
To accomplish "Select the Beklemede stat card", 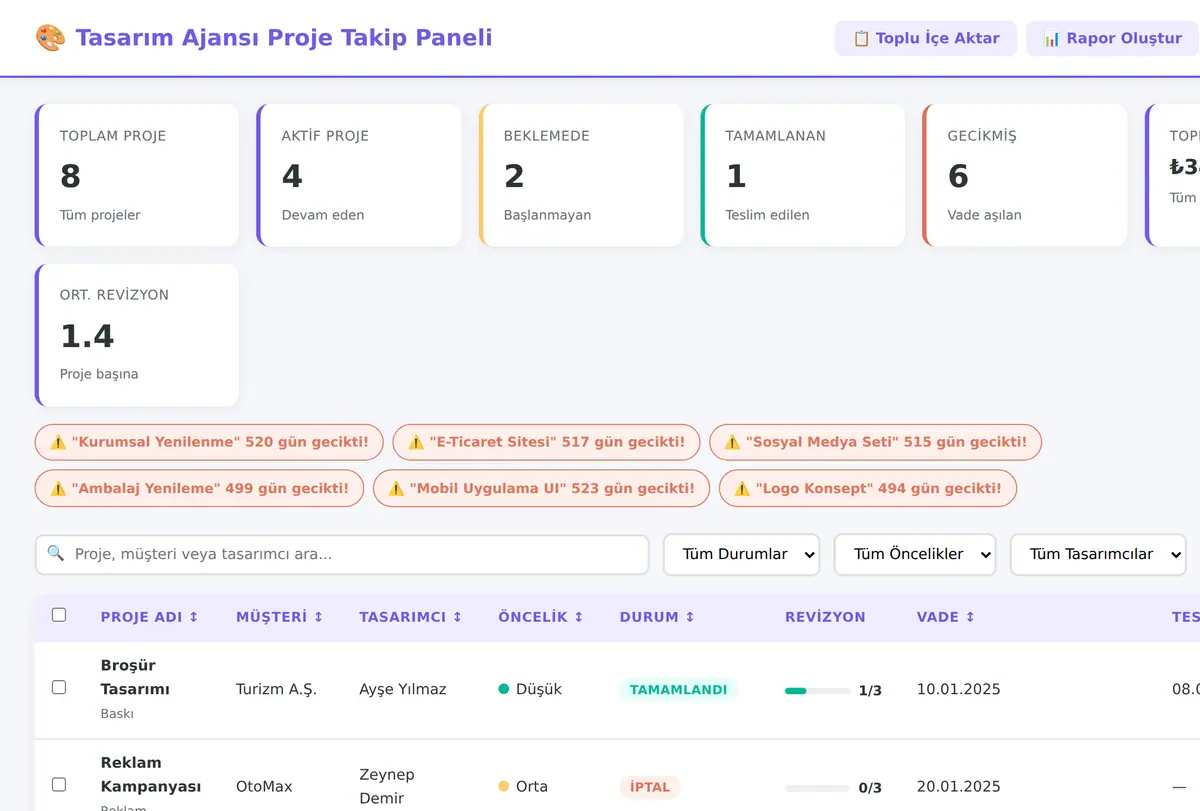I will pyautogui.click(x=581, y=175).
